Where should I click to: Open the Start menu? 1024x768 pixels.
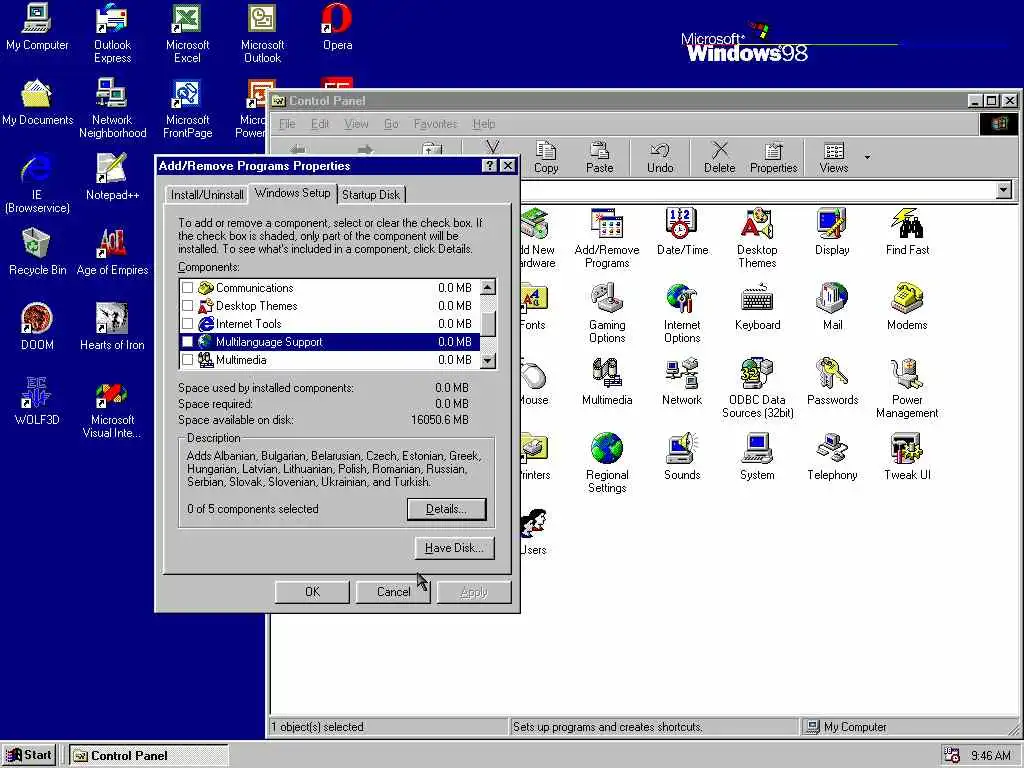coord(29,756)
